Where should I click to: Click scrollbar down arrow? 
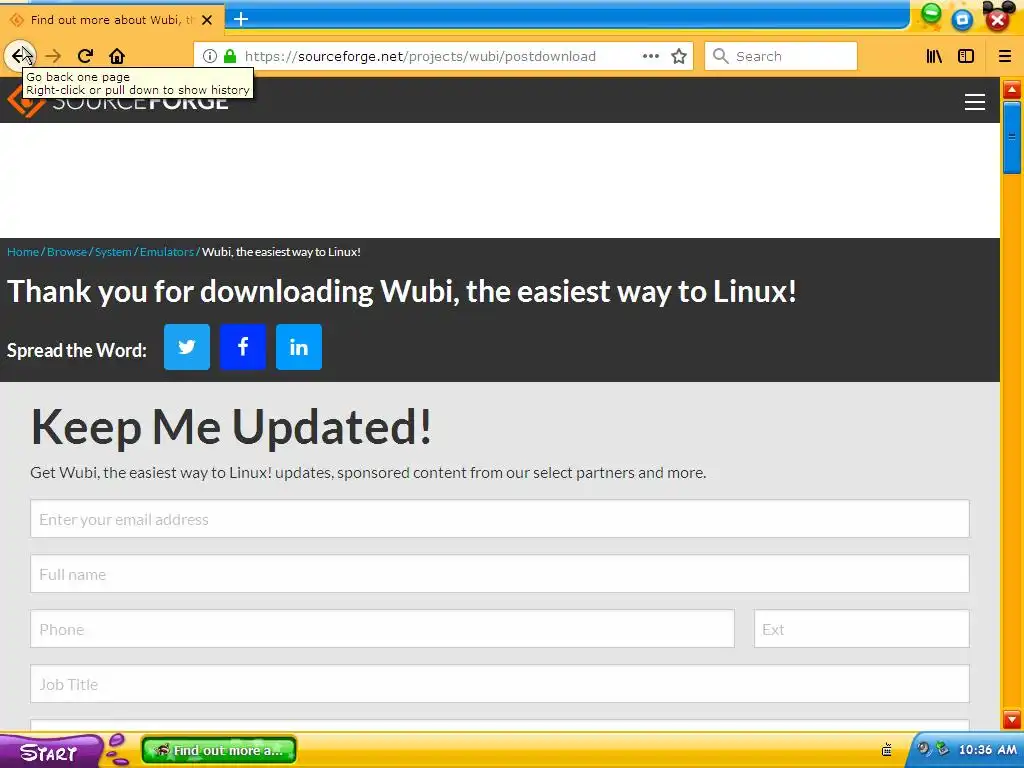[1012, 718]
